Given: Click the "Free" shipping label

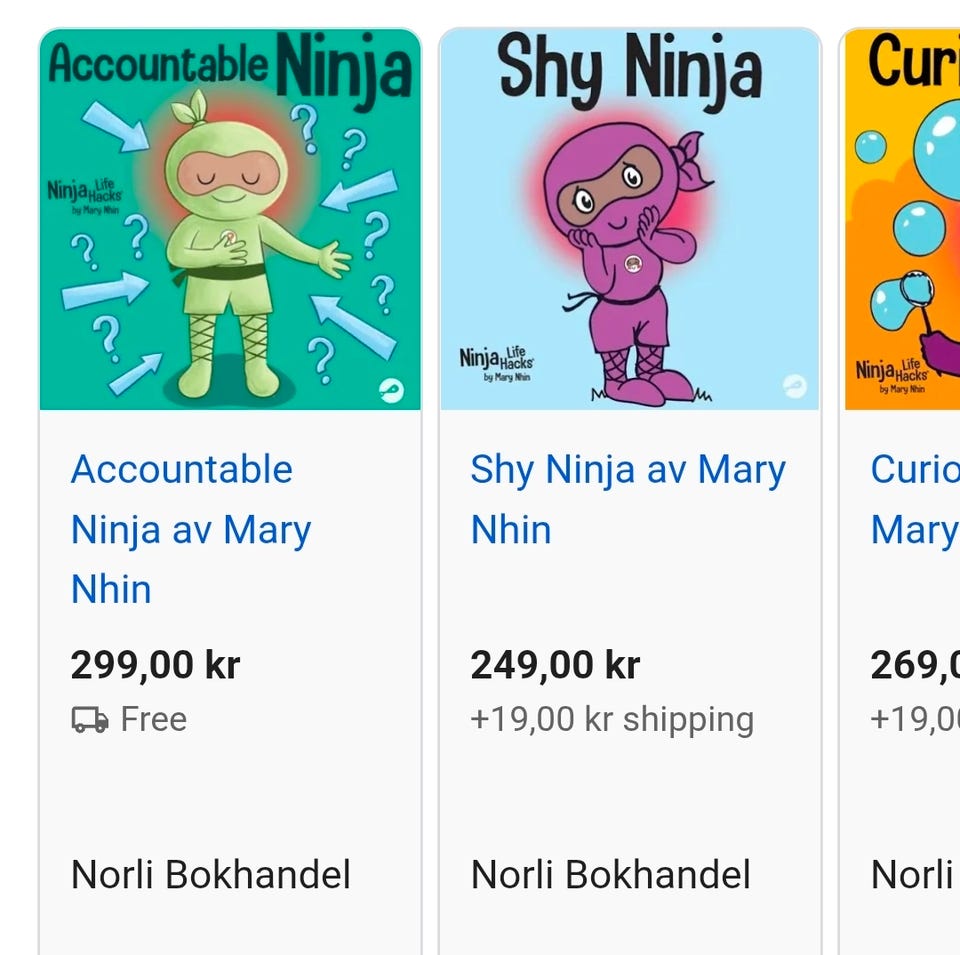Looking at the screenshot, I should 153,720.
